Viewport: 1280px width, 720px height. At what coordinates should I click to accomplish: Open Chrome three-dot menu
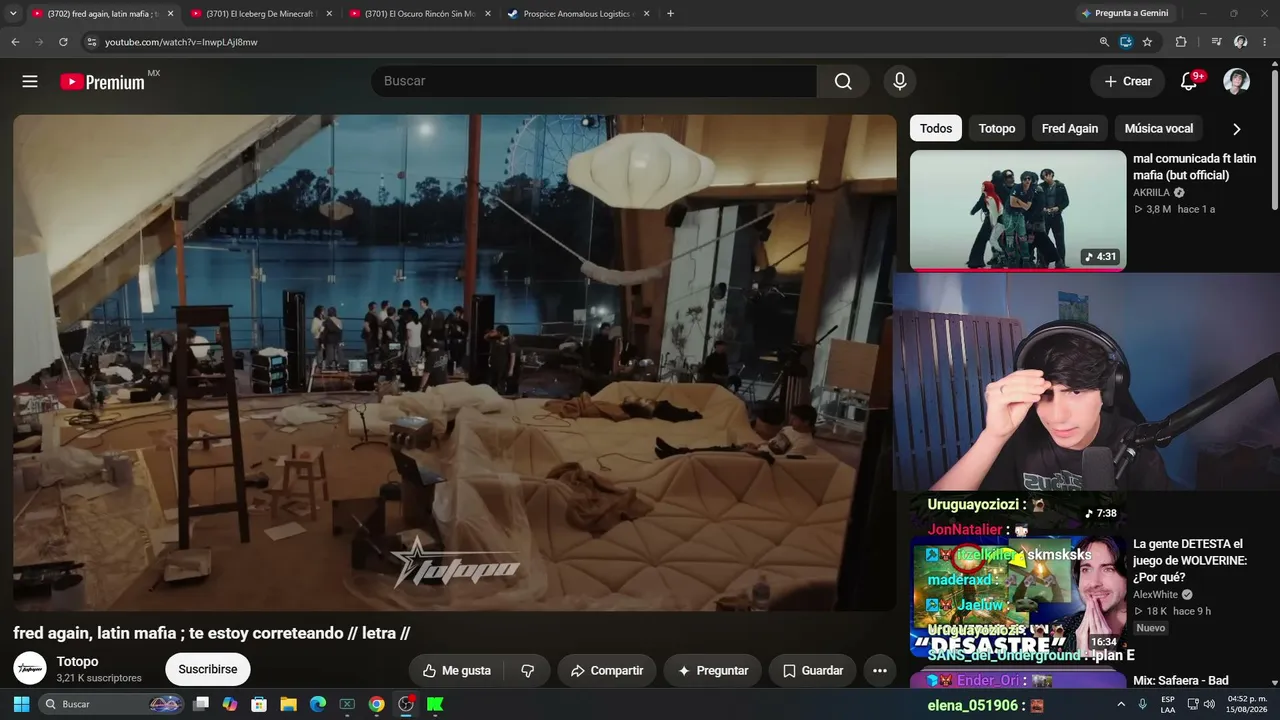(1265, 42)
